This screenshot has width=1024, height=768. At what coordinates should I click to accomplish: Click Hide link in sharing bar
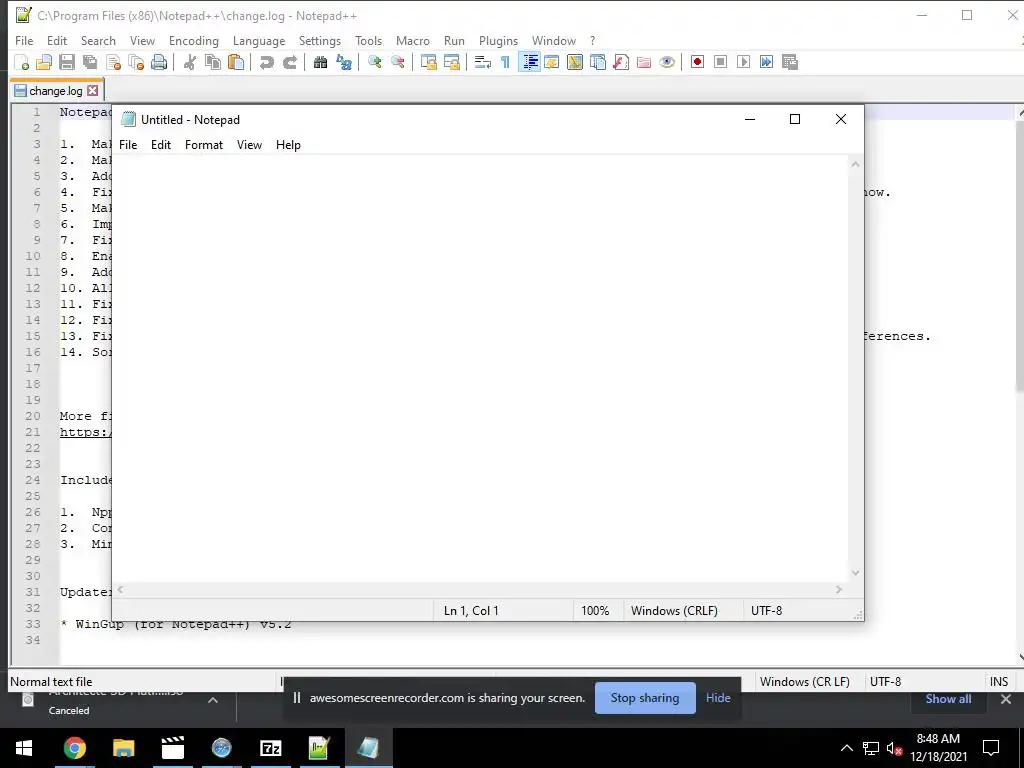718,698
